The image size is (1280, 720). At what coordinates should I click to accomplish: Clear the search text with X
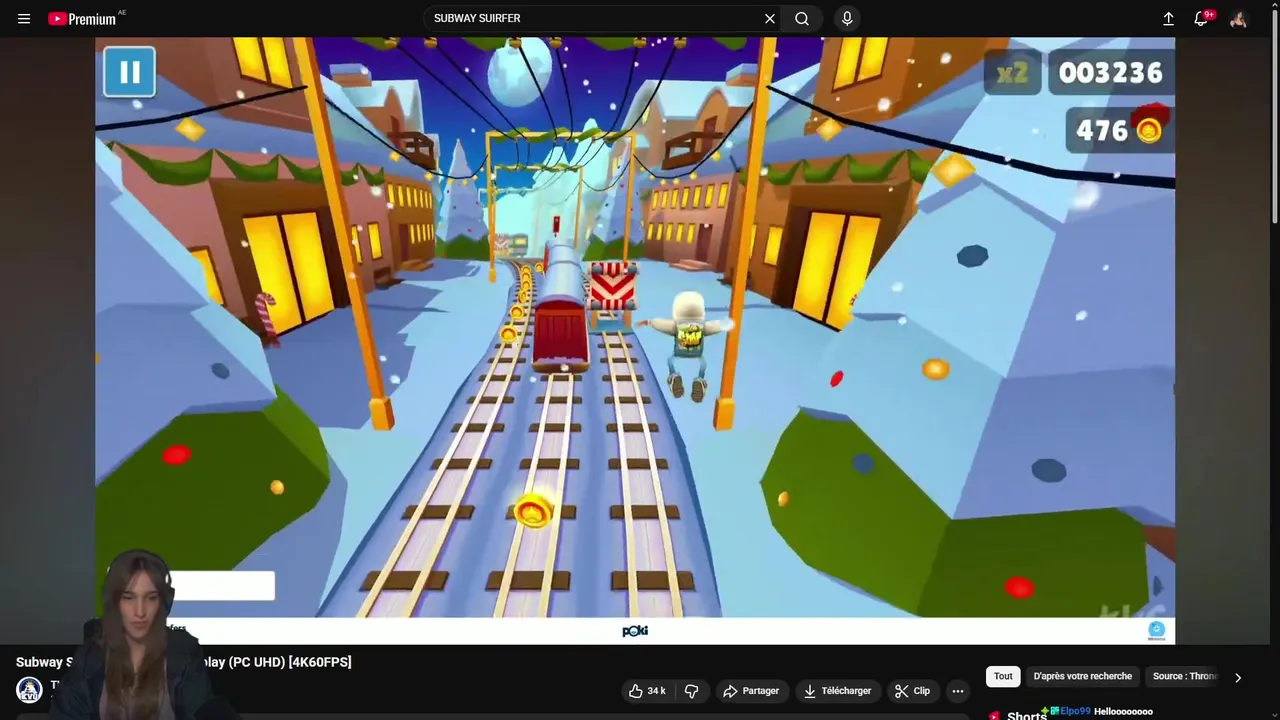(x=770, y=18)
